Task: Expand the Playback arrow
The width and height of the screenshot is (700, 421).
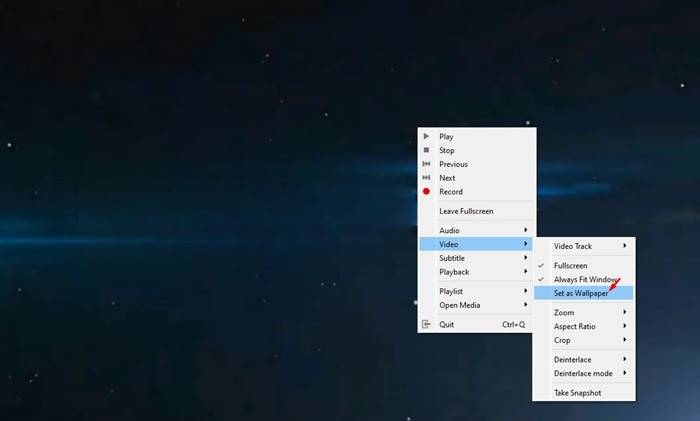Action: tap(526, 271)
